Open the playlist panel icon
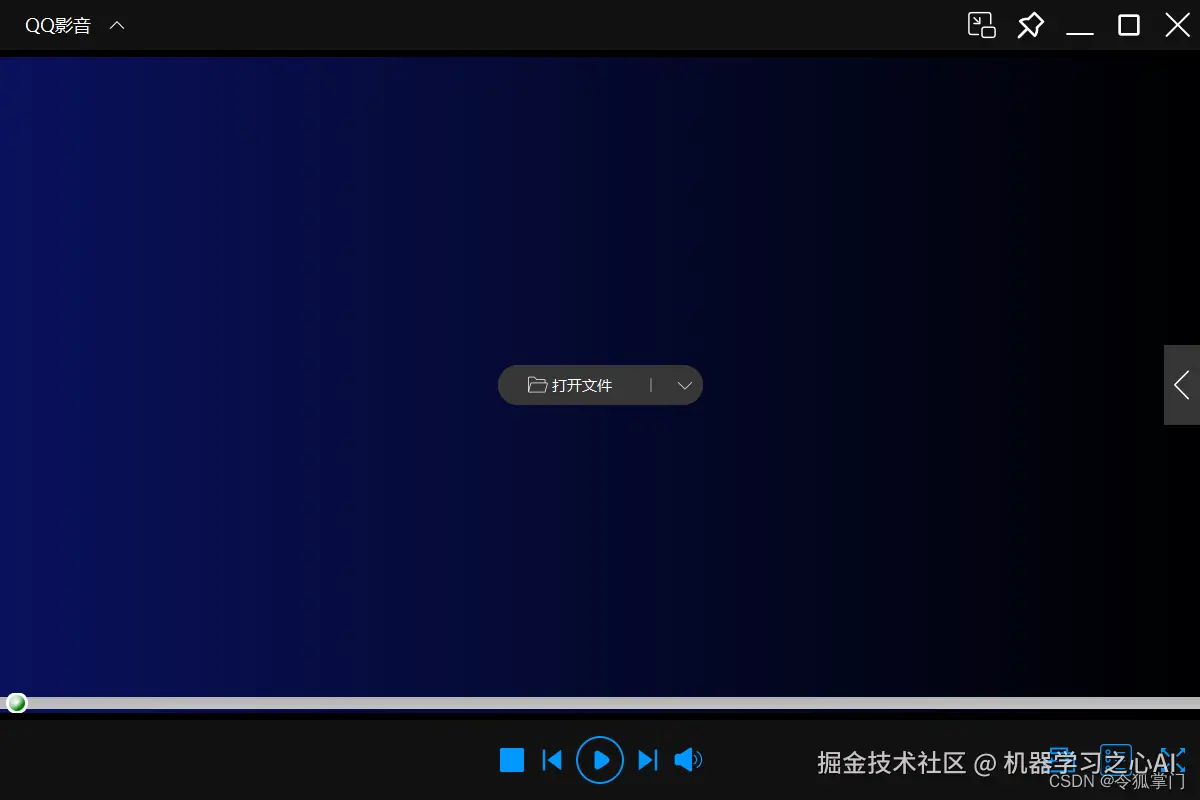1200x800 pixels. (1116, 758)
